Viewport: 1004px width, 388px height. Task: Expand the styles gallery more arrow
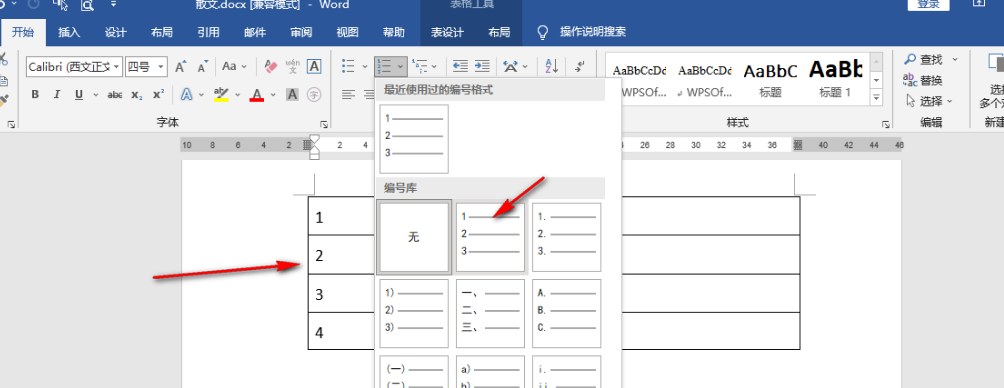coord(877,98)
